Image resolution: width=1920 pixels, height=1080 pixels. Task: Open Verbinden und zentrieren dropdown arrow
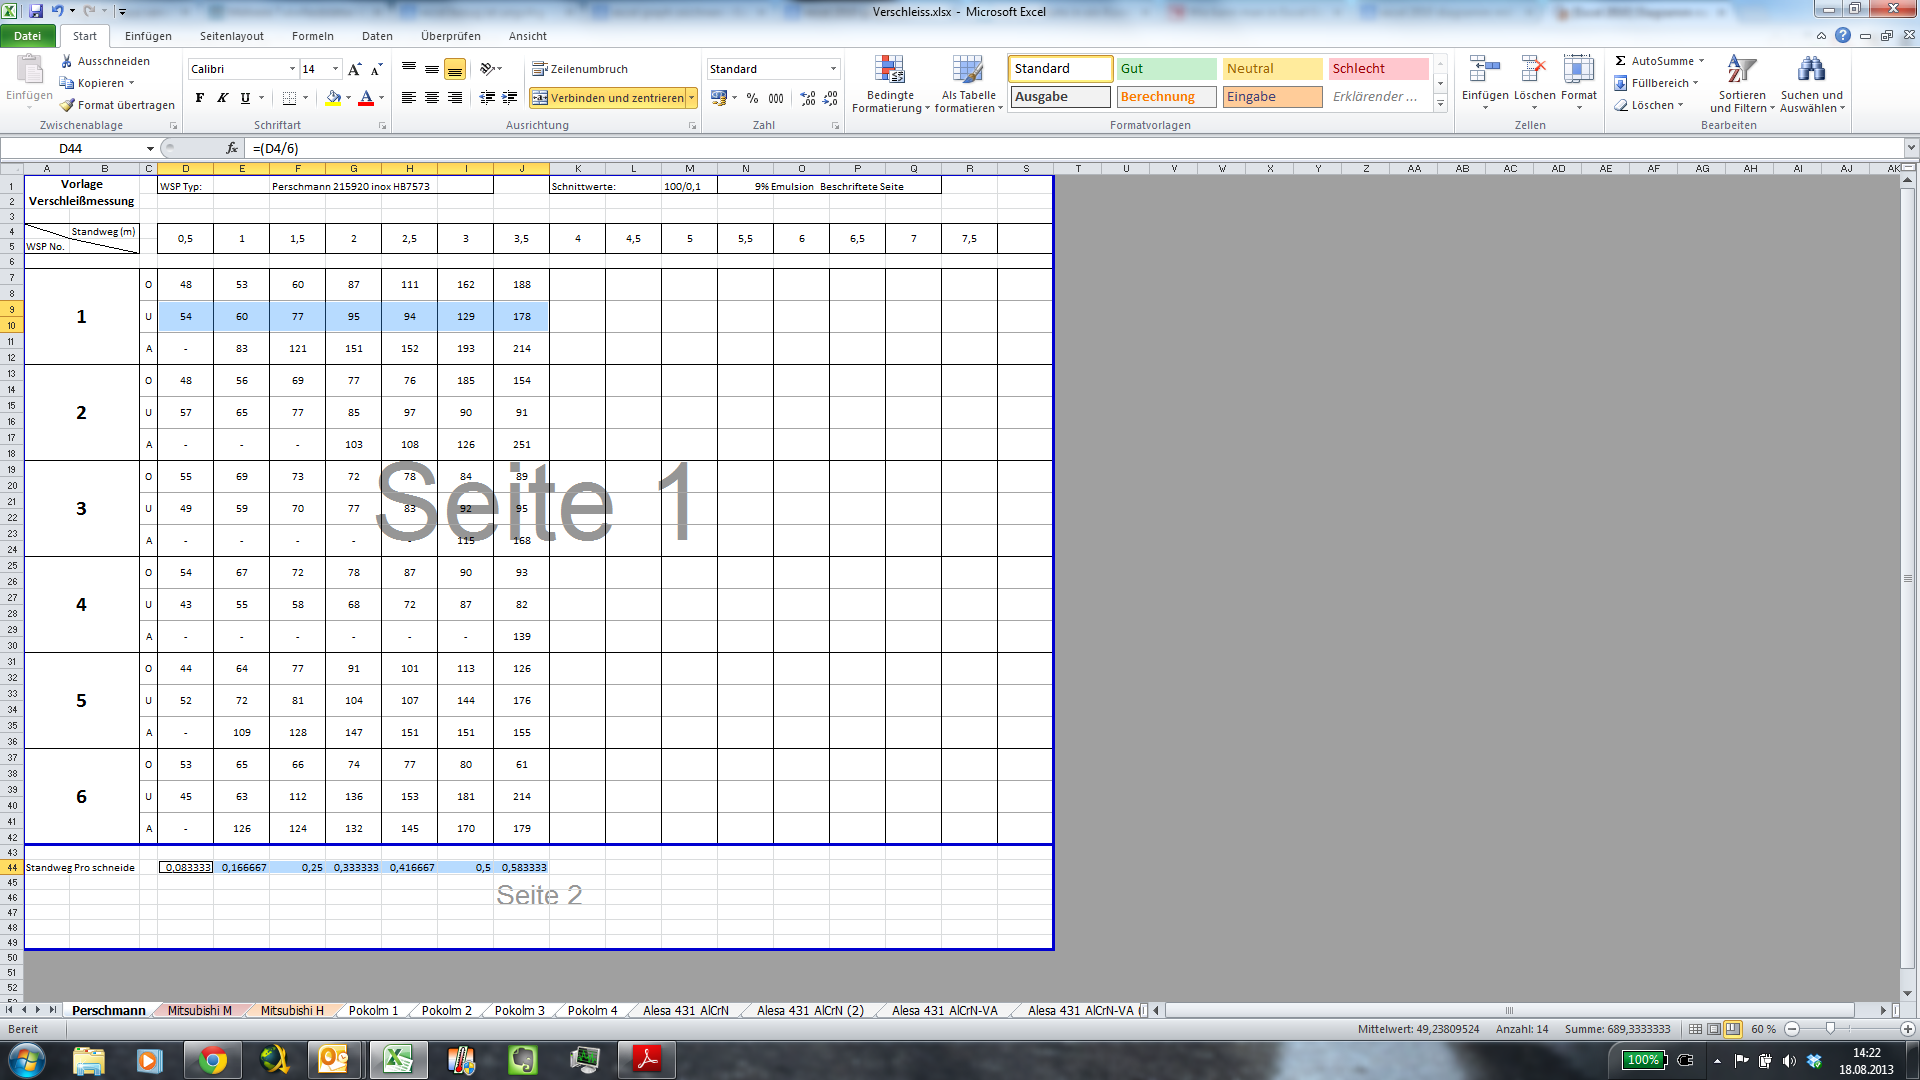pyautogui.click(x=692, y=98)
